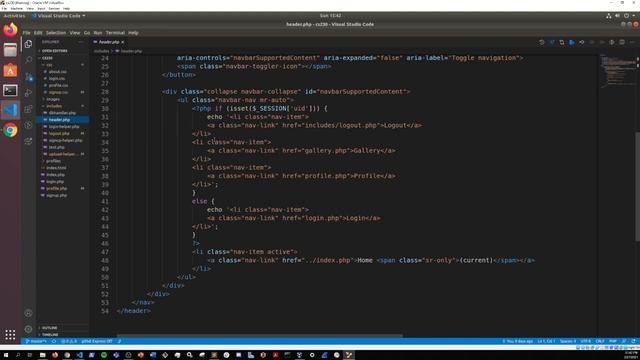Screen dimensions: 640x360
Task: Launch Google Chrome from the Ubuntu dock
Action: 10,130
